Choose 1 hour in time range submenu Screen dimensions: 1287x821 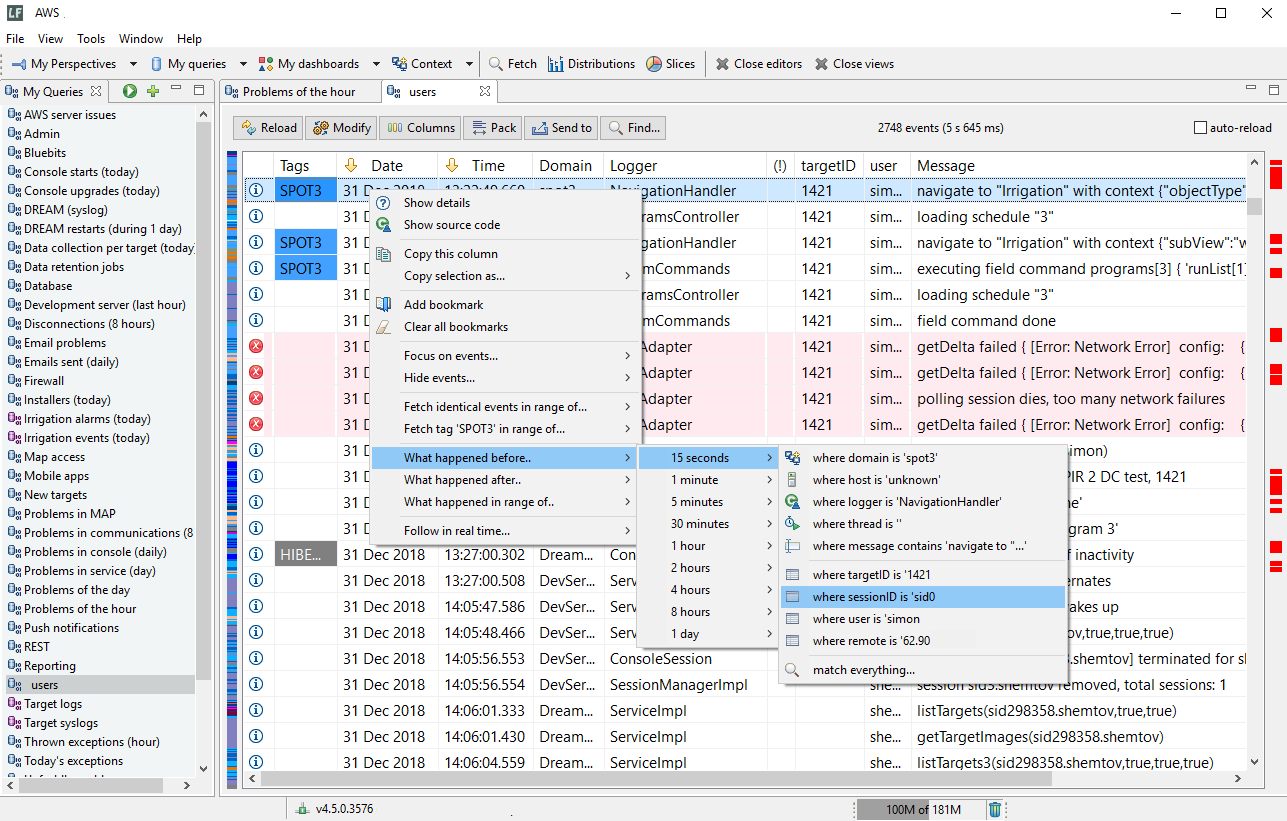pyautogui.click(x=708, y=546)
